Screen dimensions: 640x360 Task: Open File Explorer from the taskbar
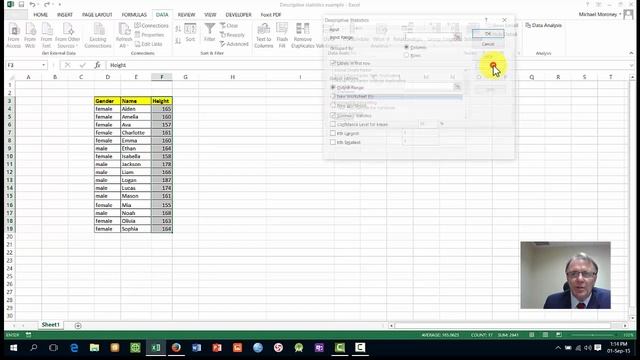[x=94, y=347]
